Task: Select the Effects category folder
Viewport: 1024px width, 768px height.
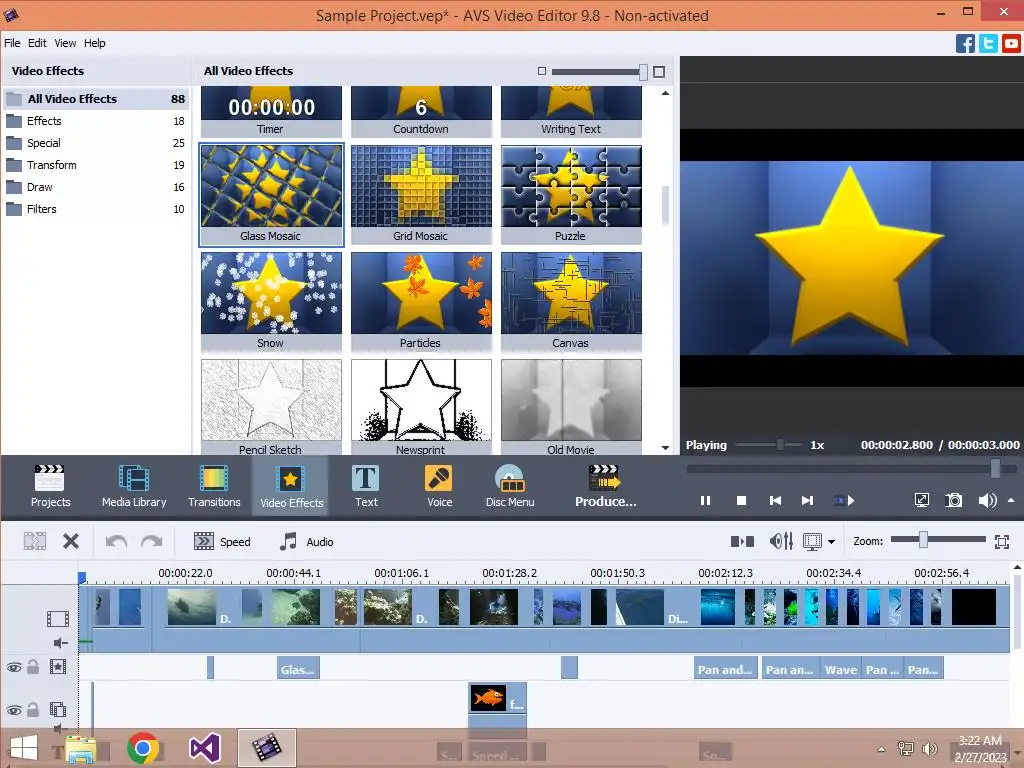Action: (x=96, y=121)
